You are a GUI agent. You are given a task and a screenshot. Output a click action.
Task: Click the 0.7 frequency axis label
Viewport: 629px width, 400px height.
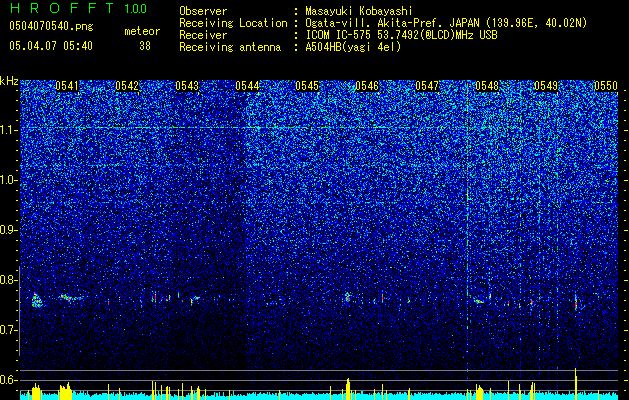click(9, 330)
